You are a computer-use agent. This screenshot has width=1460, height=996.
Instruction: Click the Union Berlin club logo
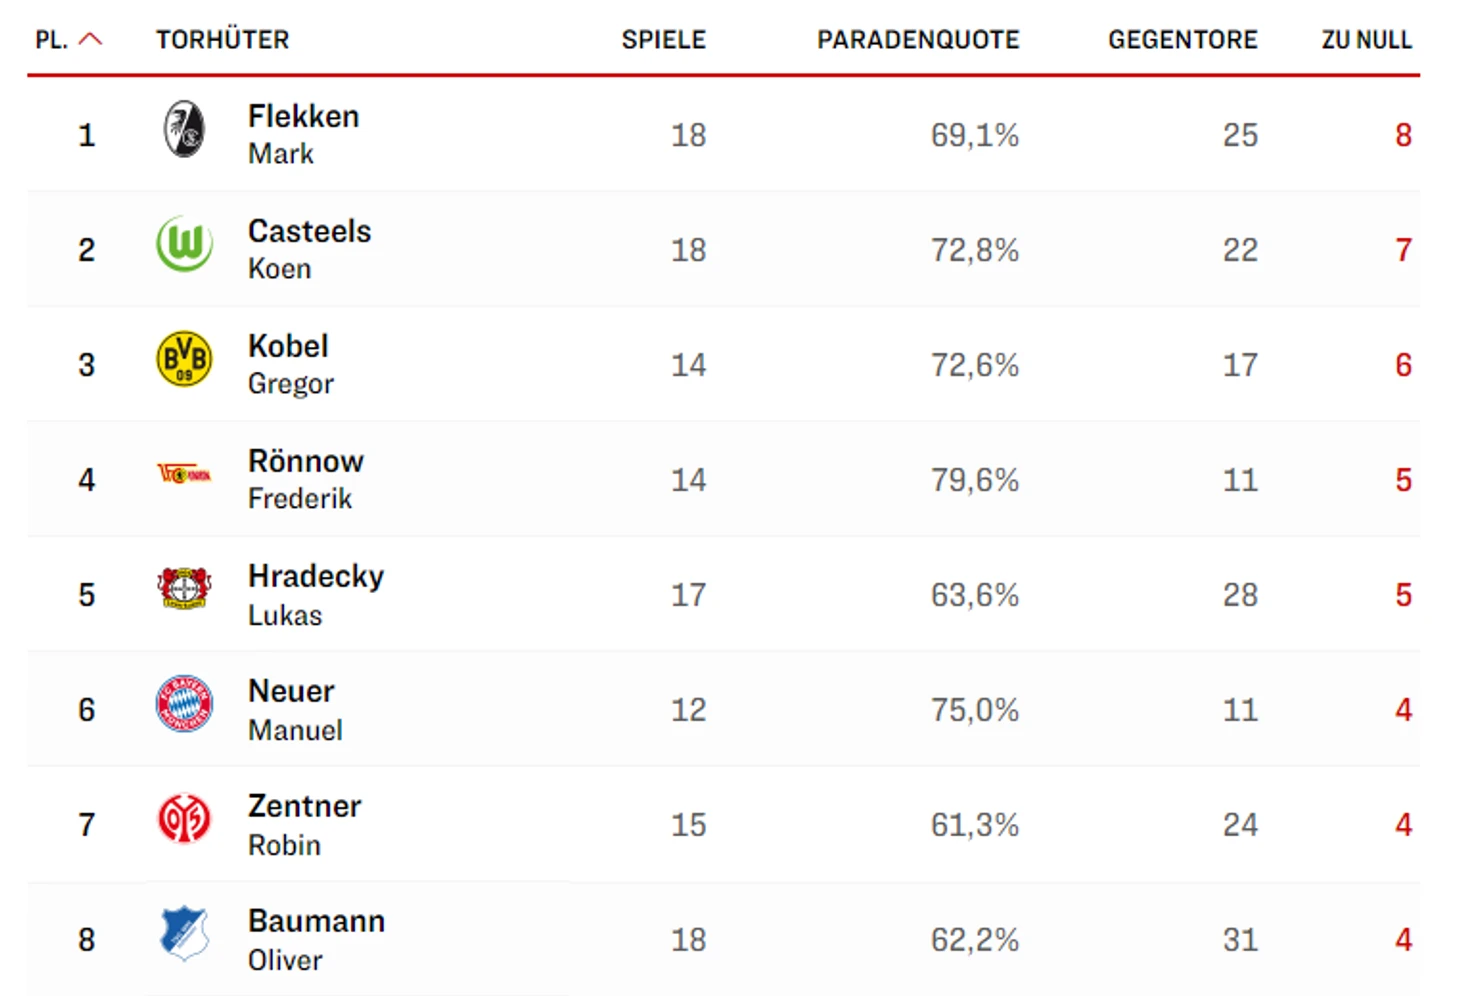tap(184, 474)
